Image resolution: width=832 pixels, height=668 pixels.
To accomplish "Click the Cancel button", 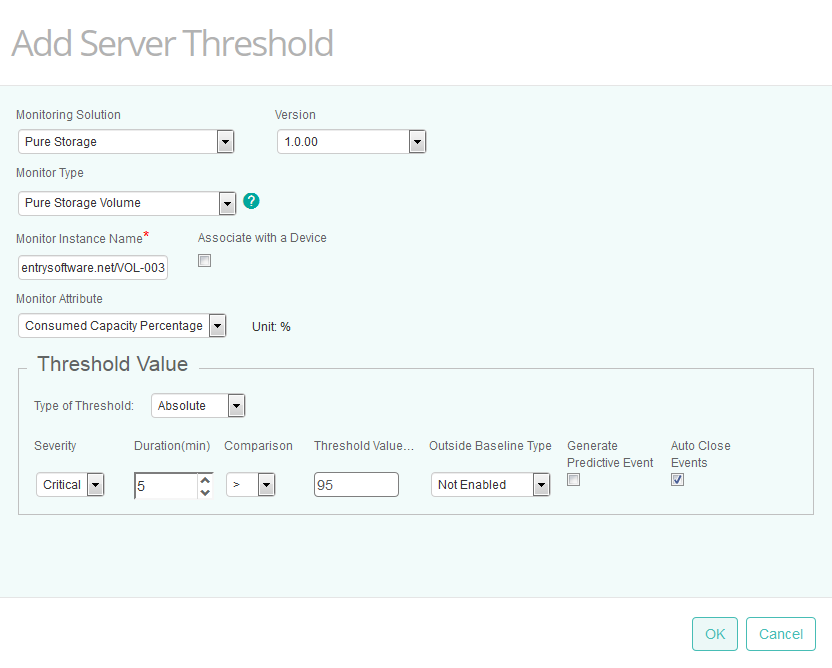I will coord(780,634).
